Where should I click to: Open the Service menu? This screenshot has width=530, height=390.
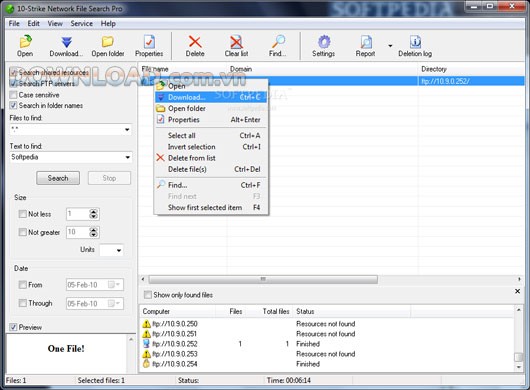(x=81, y=23)
